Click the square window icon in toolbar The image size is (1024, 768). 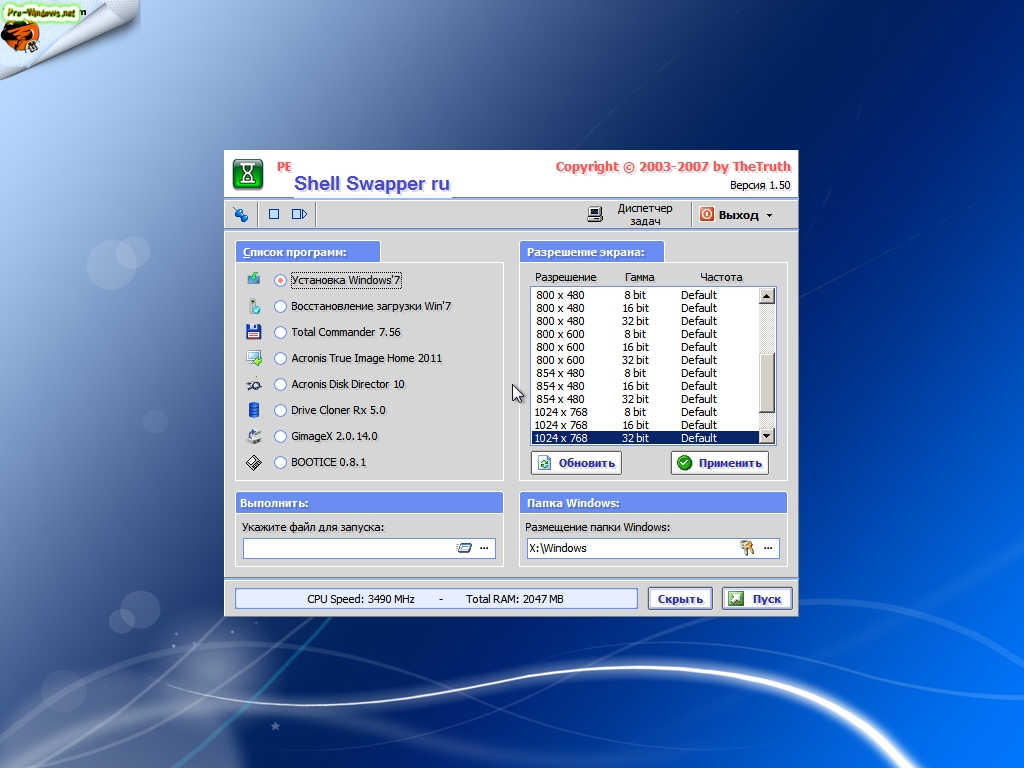(273, 214)
